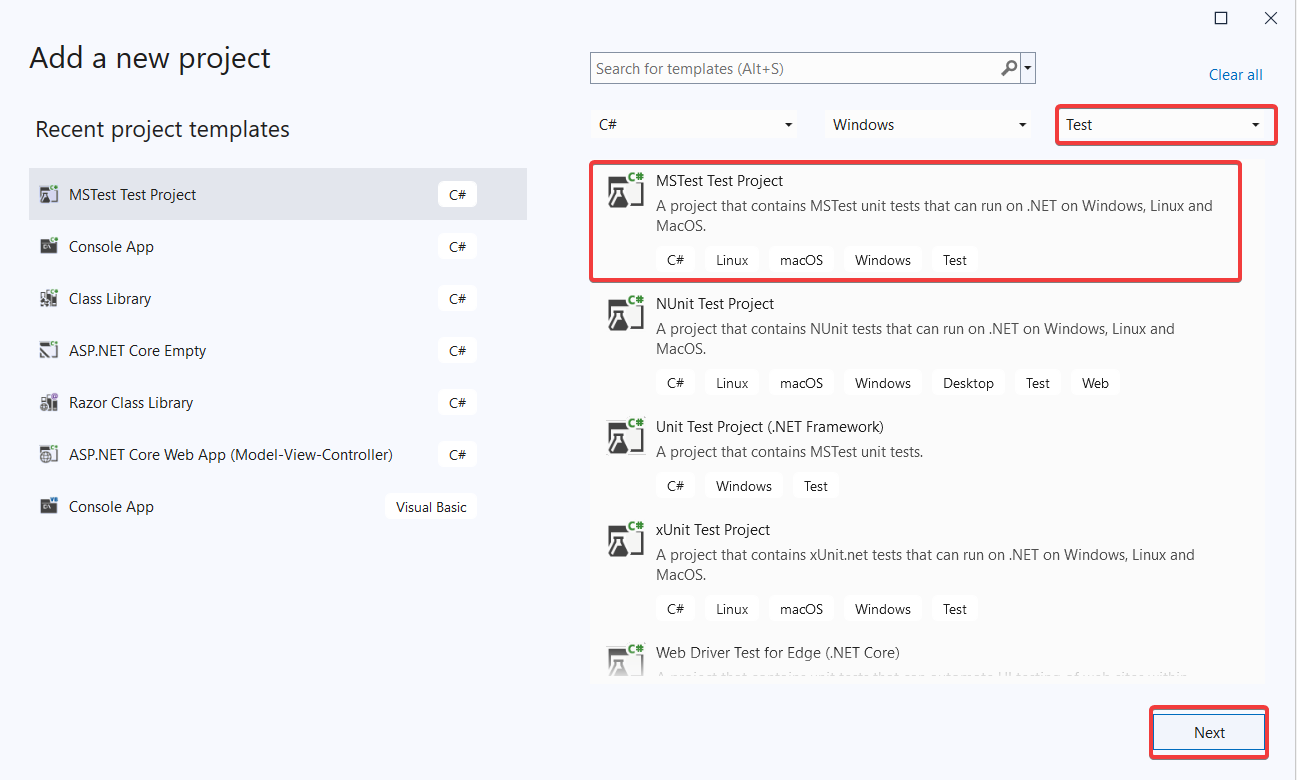The height and width of the screenshot is (780, 1297).
Task: Open the search box dropdown arrow
Action: [1028, 69]
